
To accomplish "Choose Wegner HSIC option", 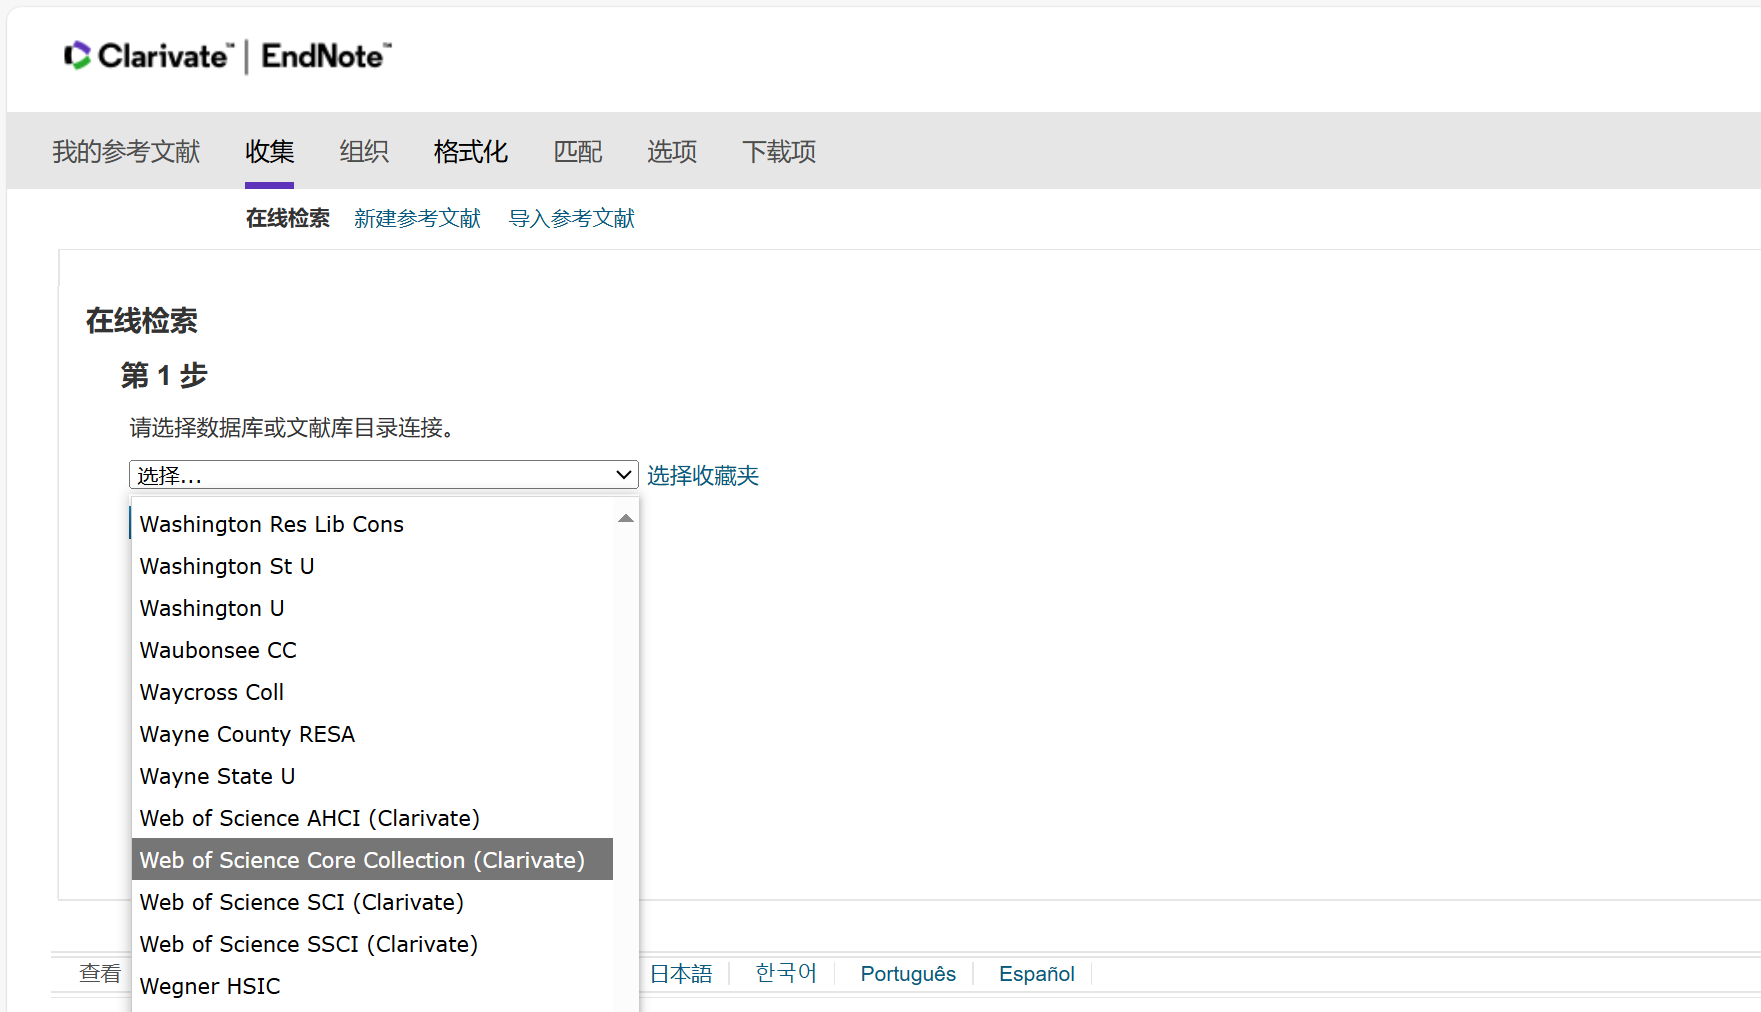I will tap(372, 986).
